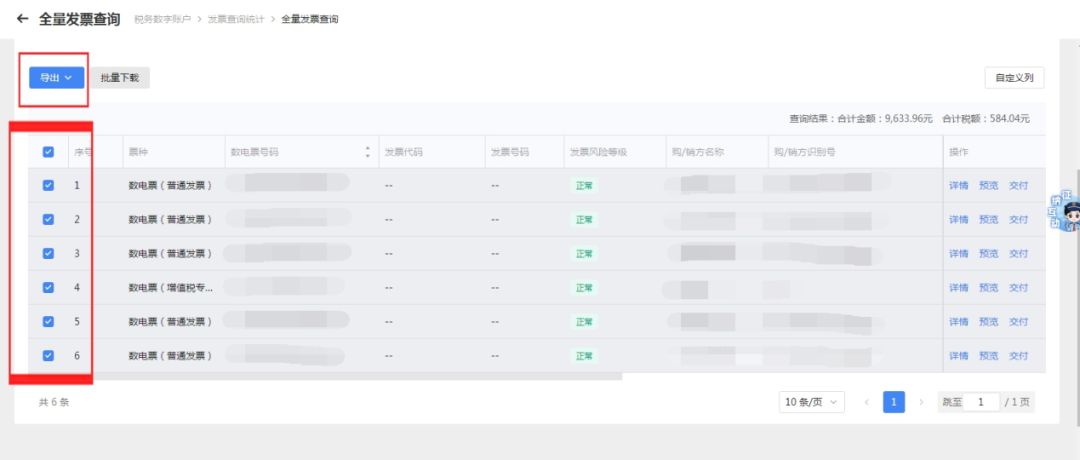Open 预览 for row 6
Image resolution: width=1080 pixels, height=460 pixels.
[988, 355]
